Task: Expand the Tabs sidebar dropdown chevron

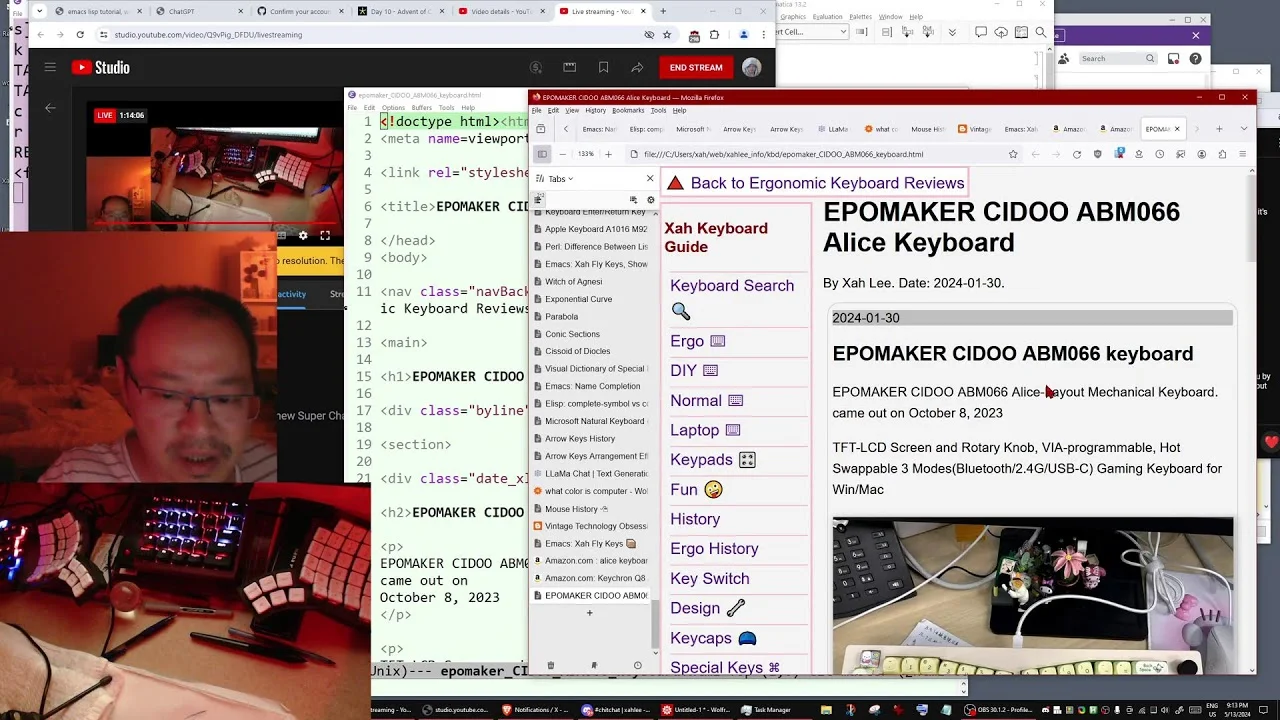Action: point(571,179)
